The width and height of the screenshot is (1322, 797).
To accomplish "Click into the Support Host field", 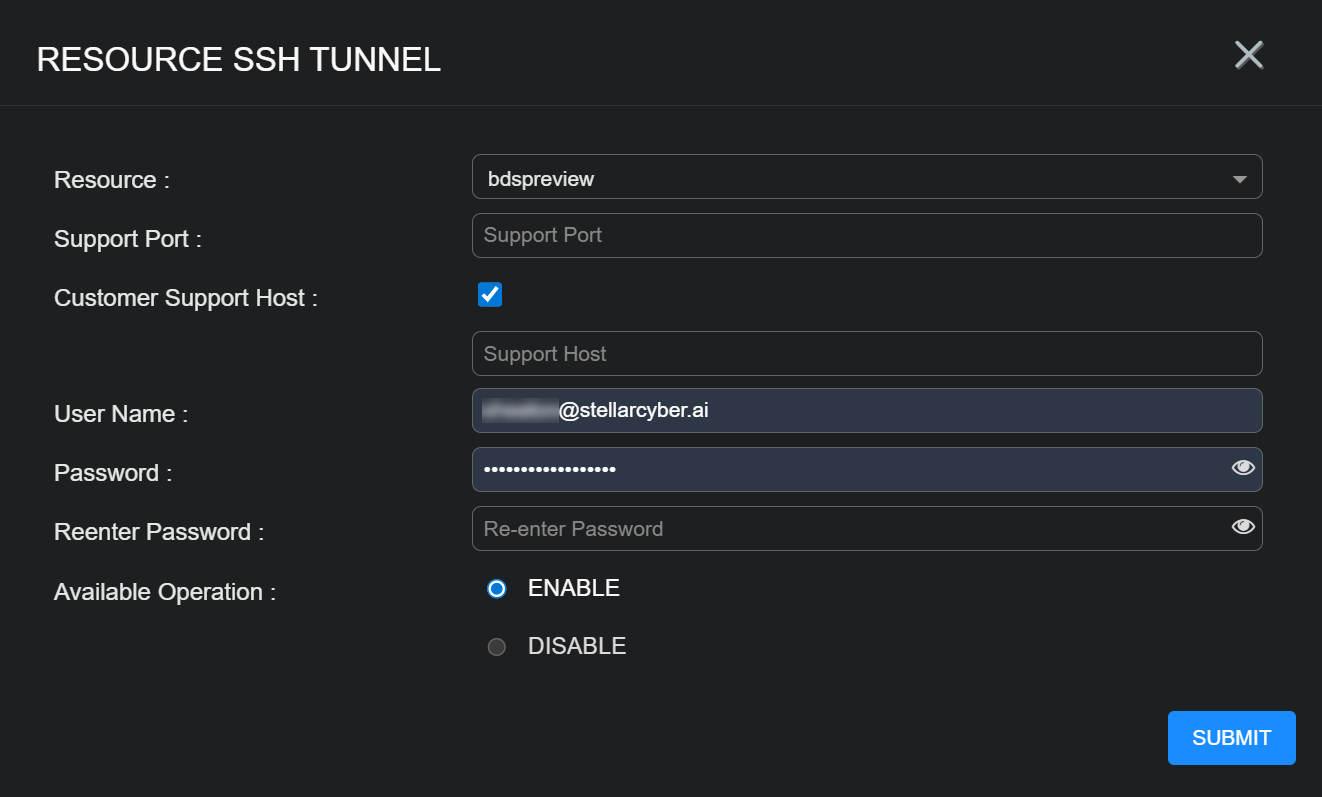I will click(x=866, y=354).
